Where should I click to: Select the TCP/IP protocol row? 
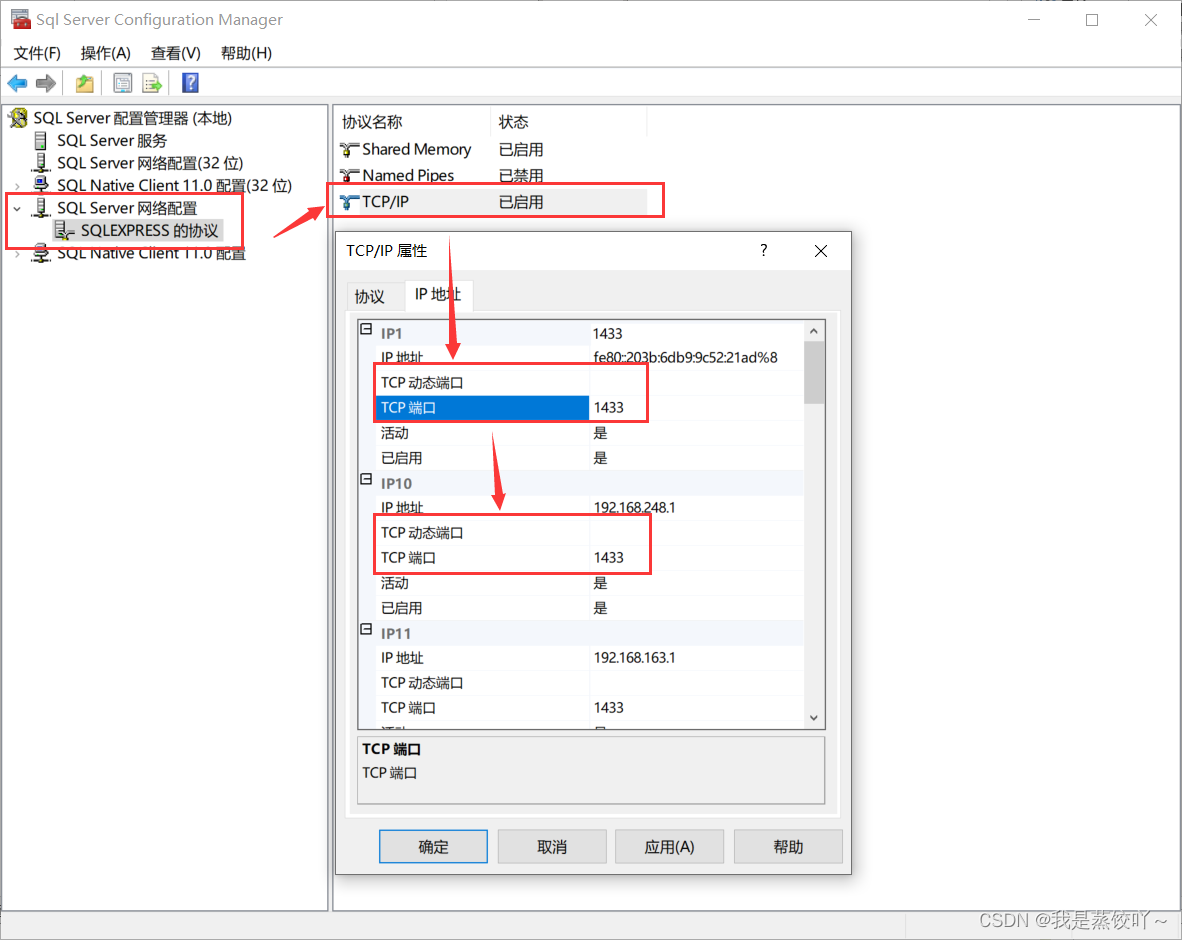(491, 202)
